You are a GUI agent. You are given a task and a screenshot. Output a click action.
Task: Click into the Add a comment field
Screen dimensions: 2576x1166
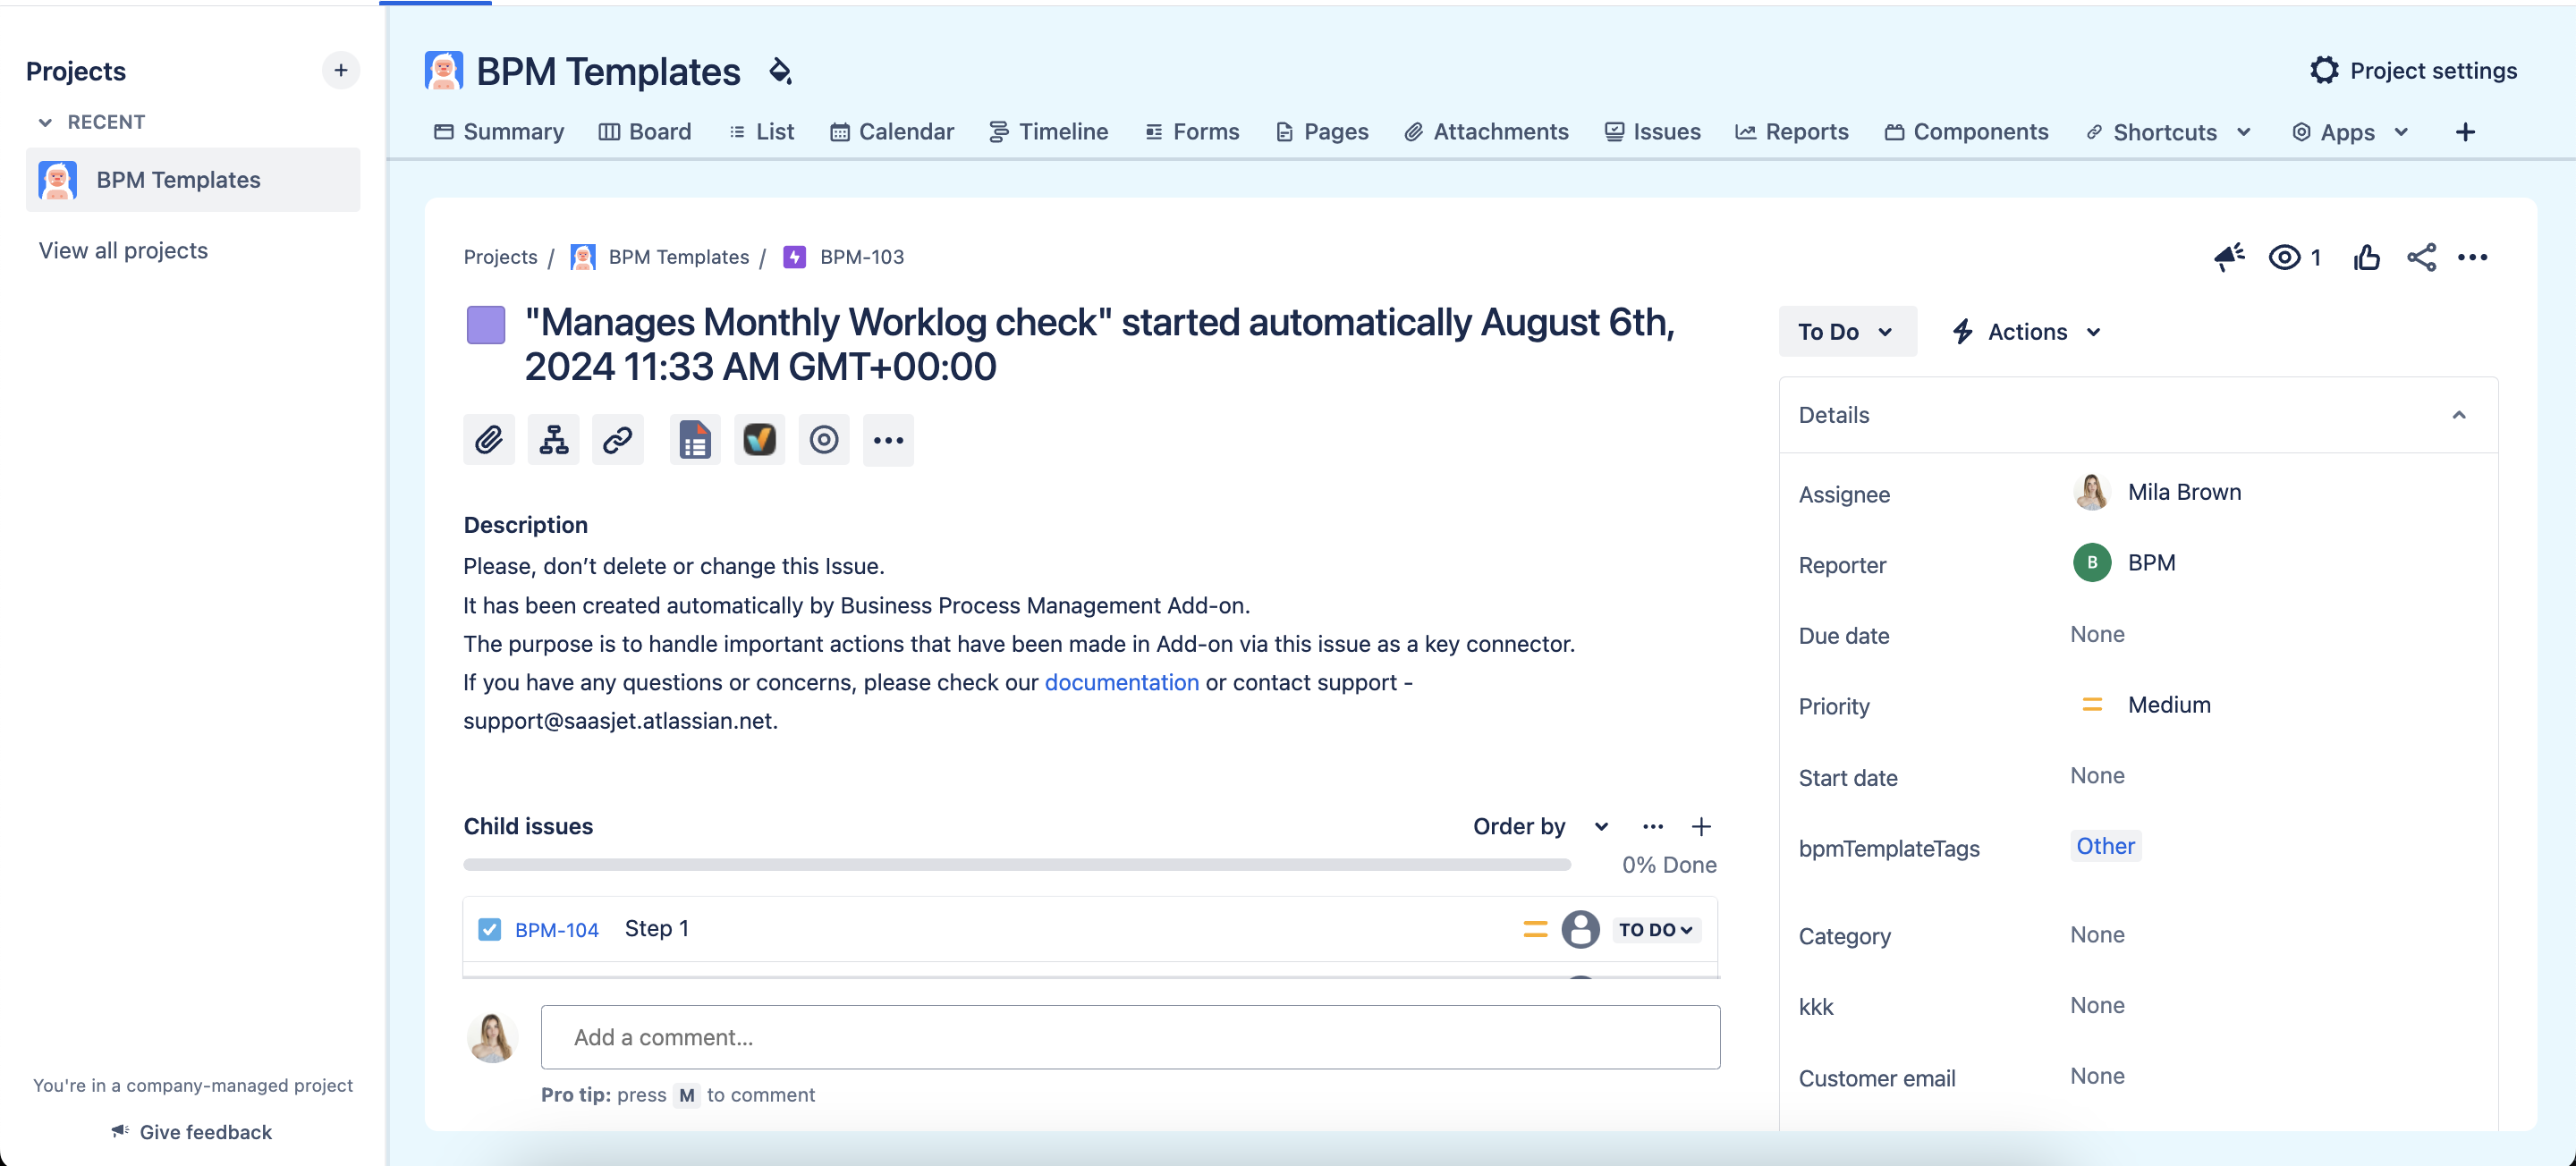(x=1130, y=1037)
